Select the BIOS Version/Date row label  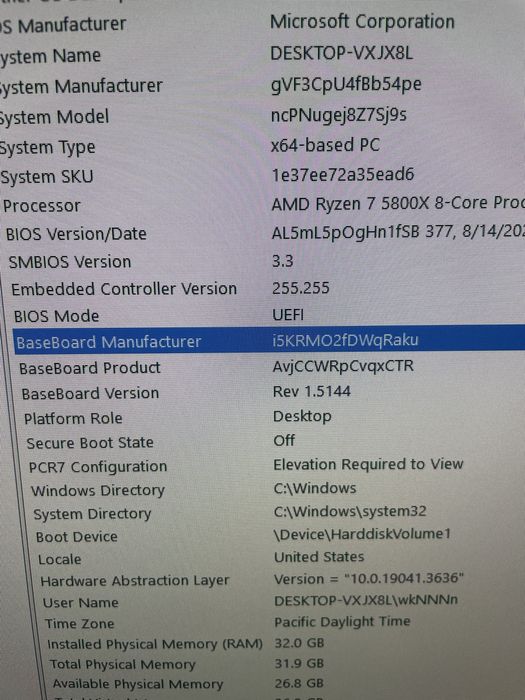pyautogui.click(x=76, y=234)
